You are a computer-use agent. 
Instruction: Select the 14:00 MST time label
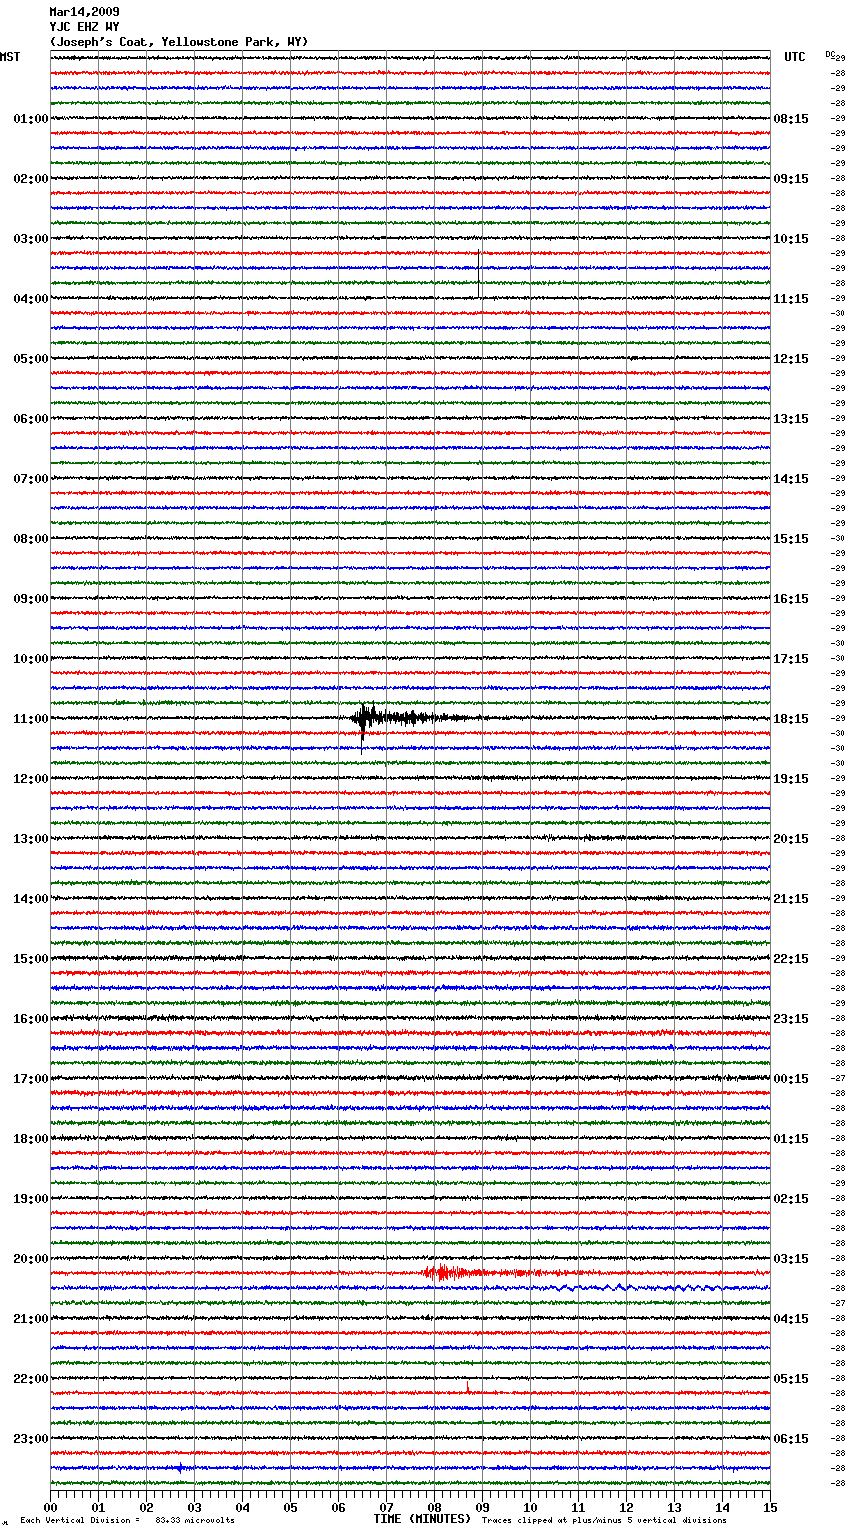pos(31,899)
